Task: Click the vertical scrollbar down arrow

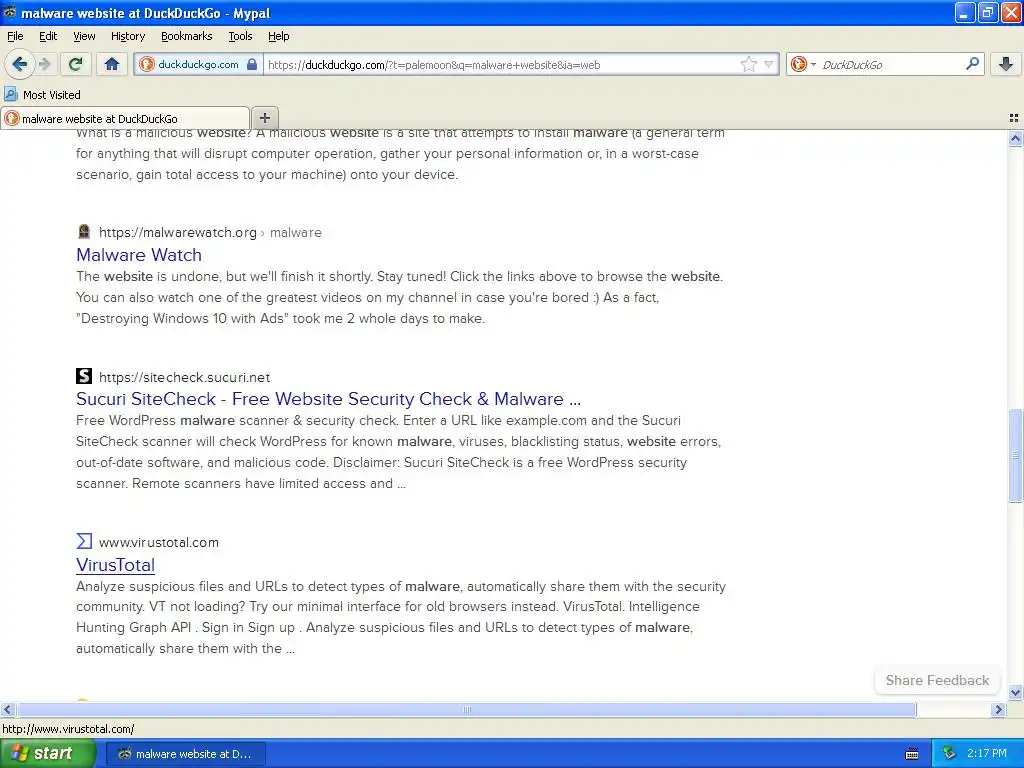Action: tap(1015, 692)
